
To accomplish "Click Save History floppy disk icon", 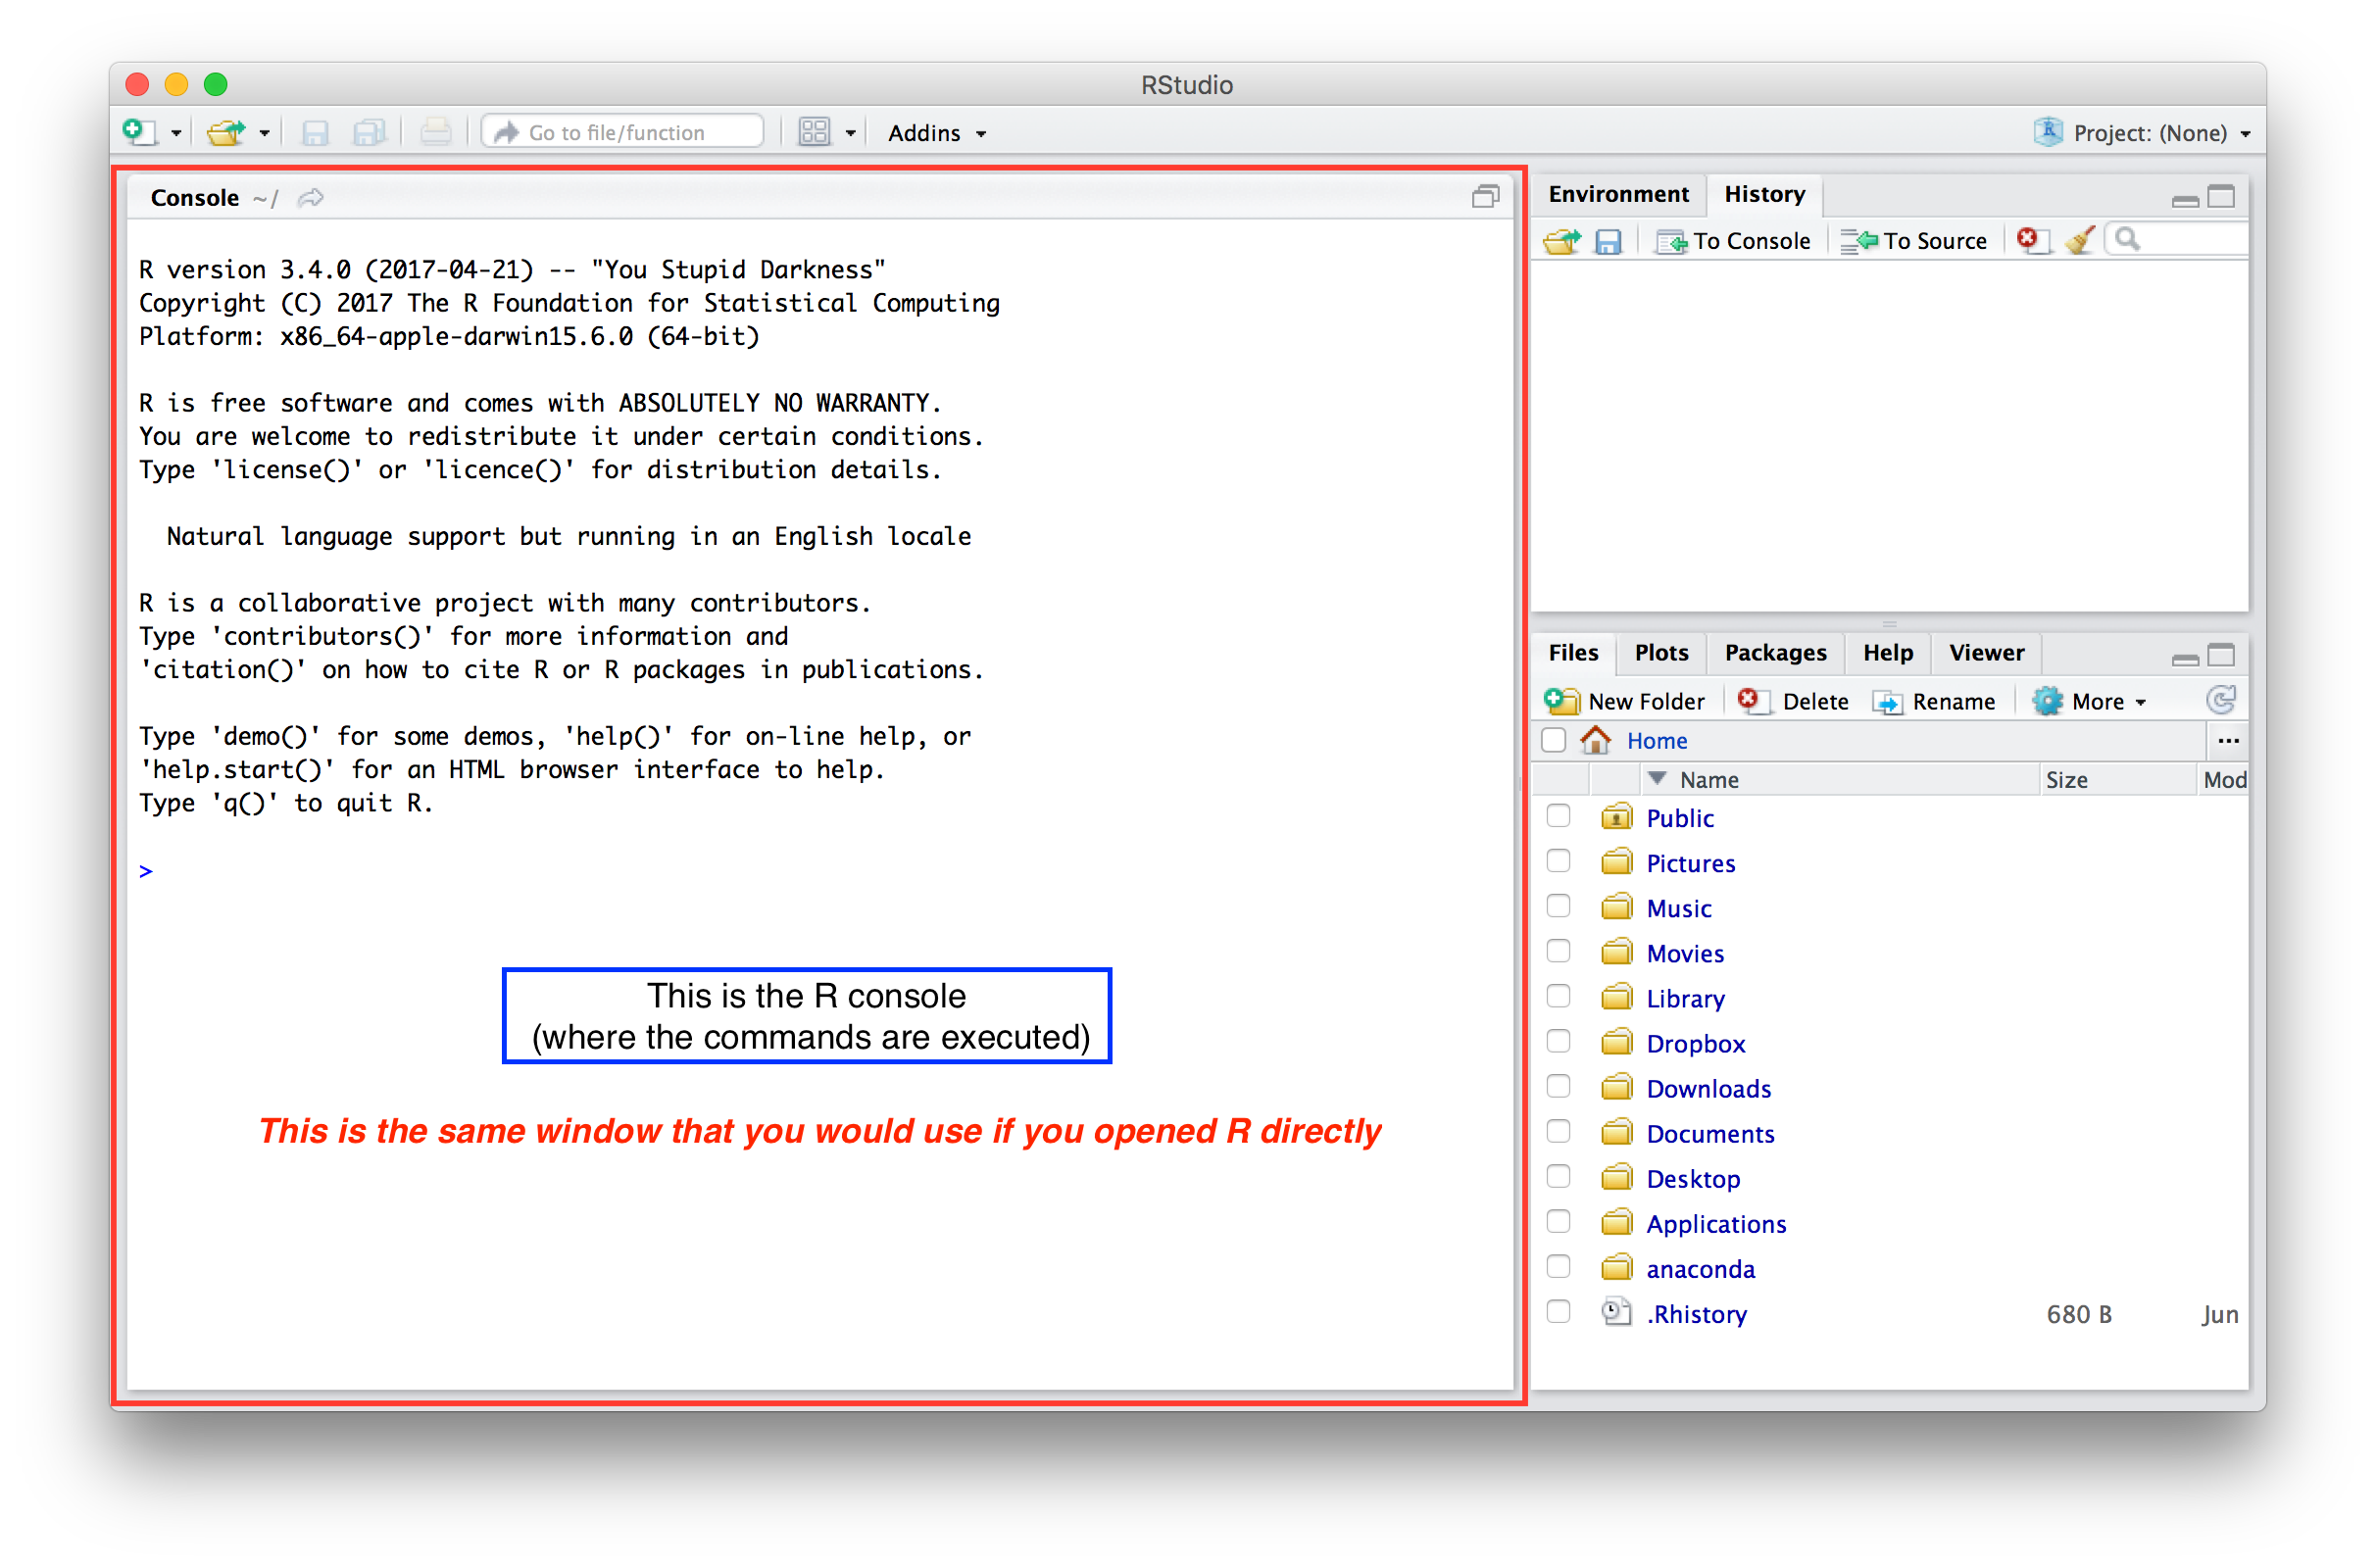I will pyautogui.click(x=1607, y=241).
